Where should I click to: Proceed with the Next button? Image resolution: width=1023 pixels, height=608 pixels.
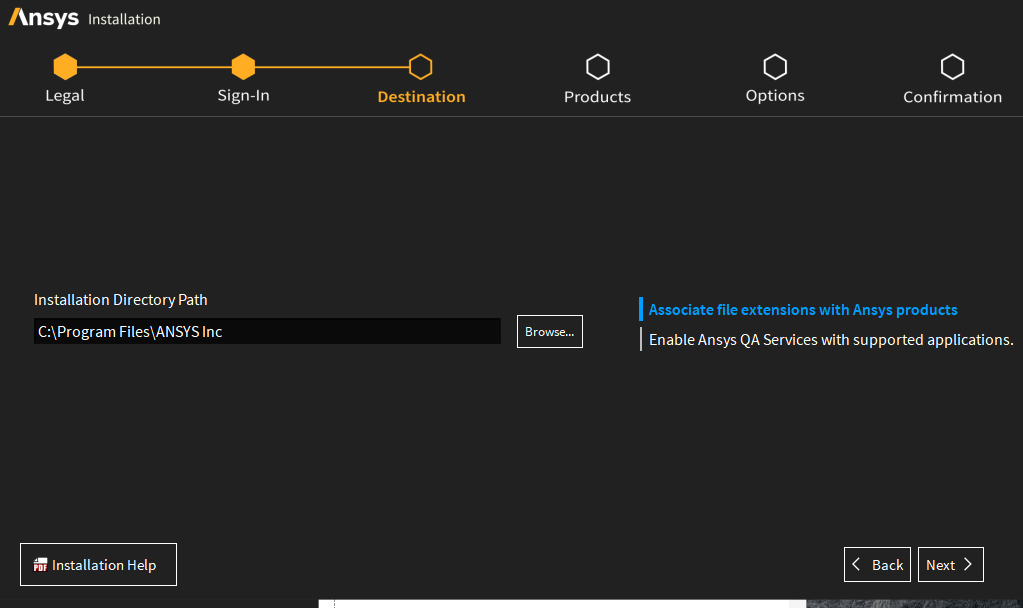950,565
